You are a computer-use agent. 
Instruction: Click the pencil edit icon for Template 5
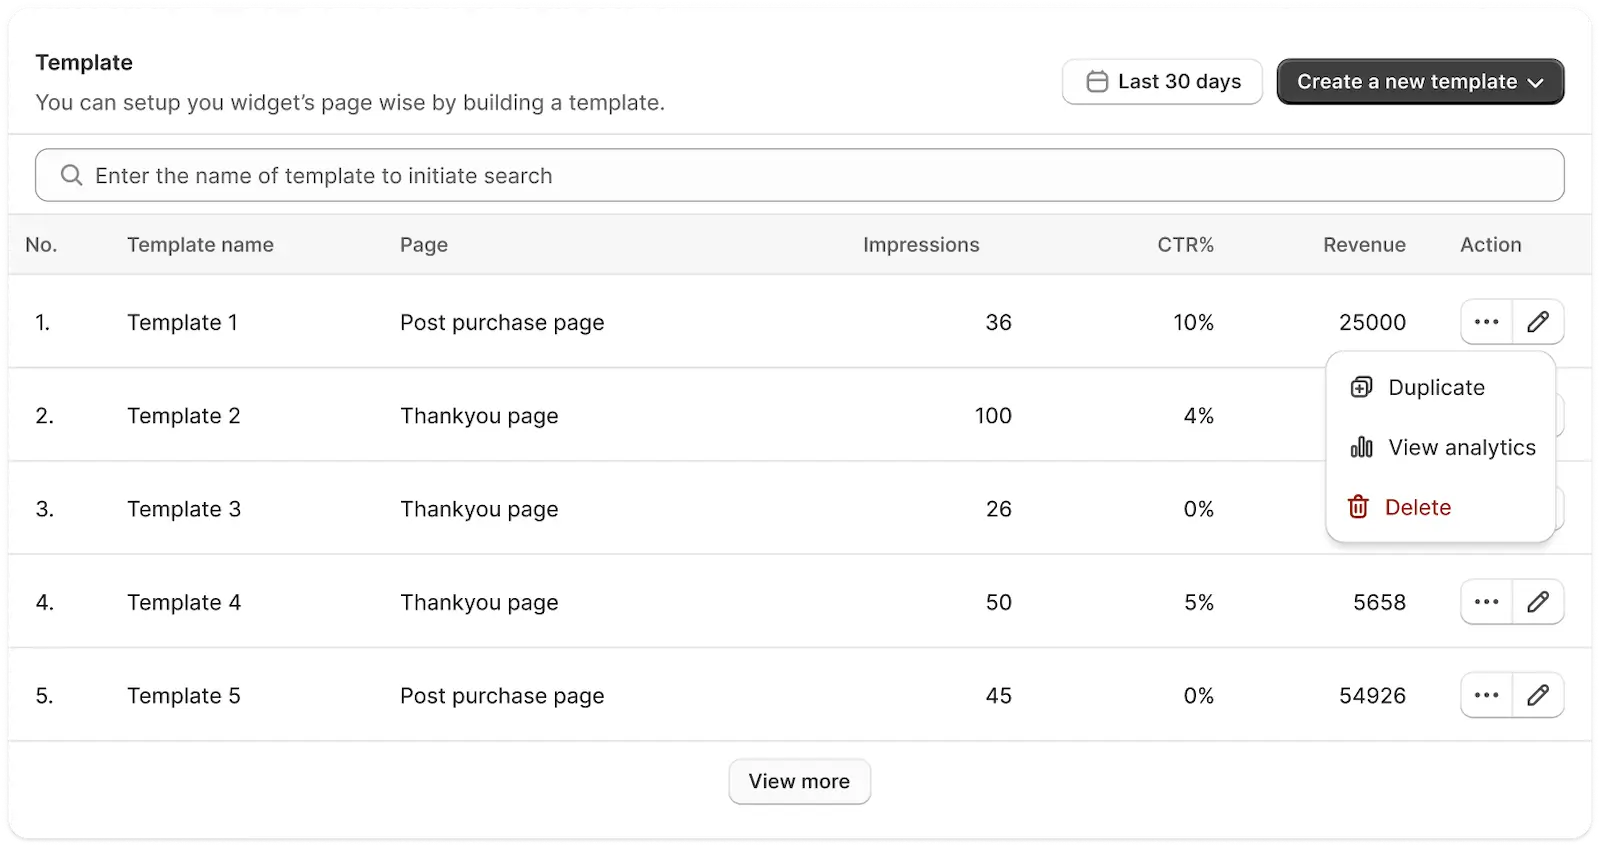(x=1538, y=695)
